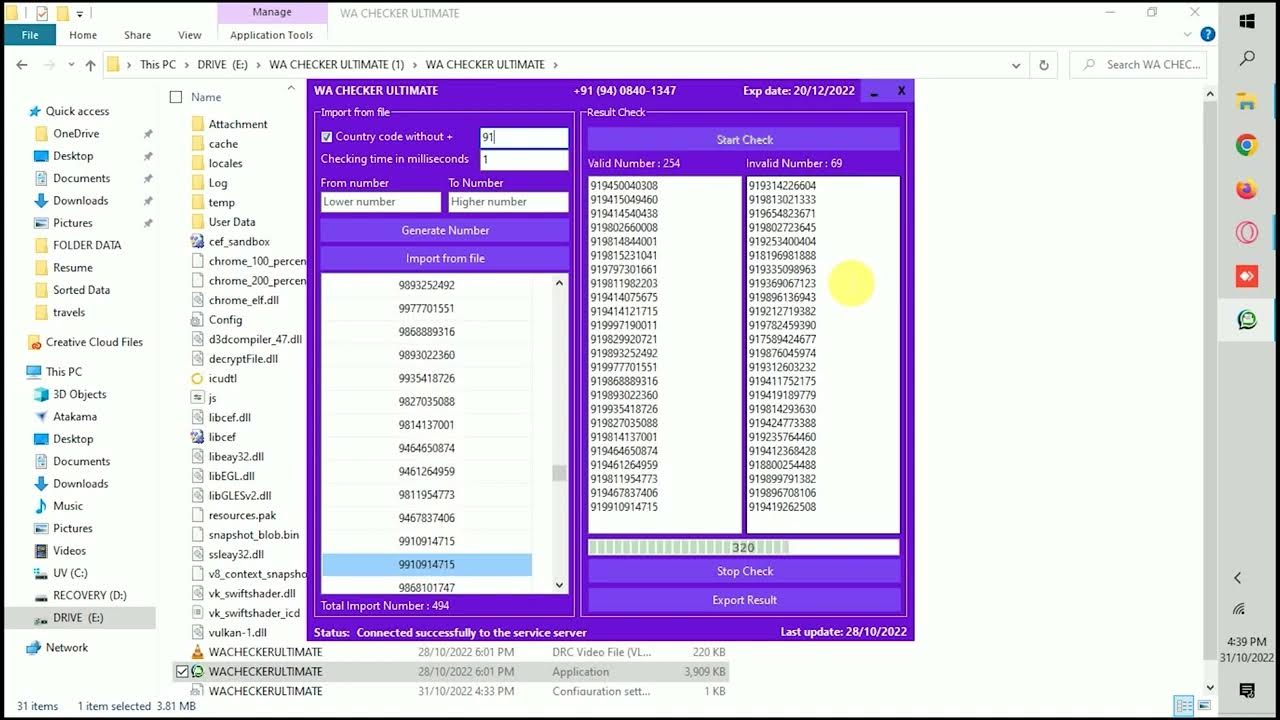Open the notification center icon
This screenshot has height=720, width=1280.
[1247, 690]
